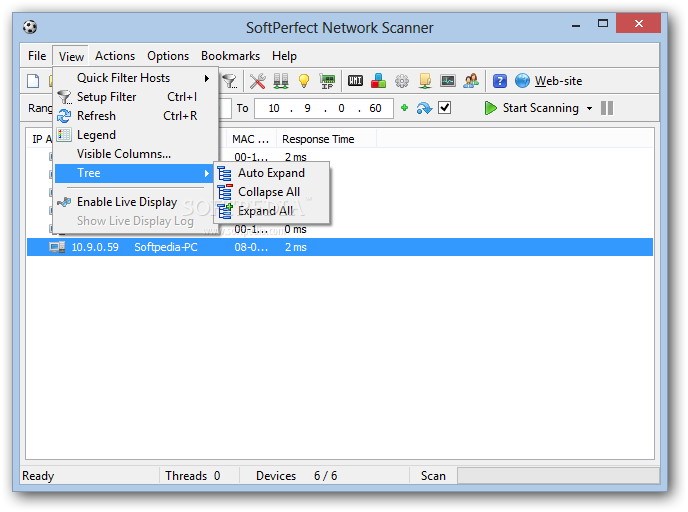Open help with the blue question mark icon
Screen dimensions: 688x512
click(500, 81)
